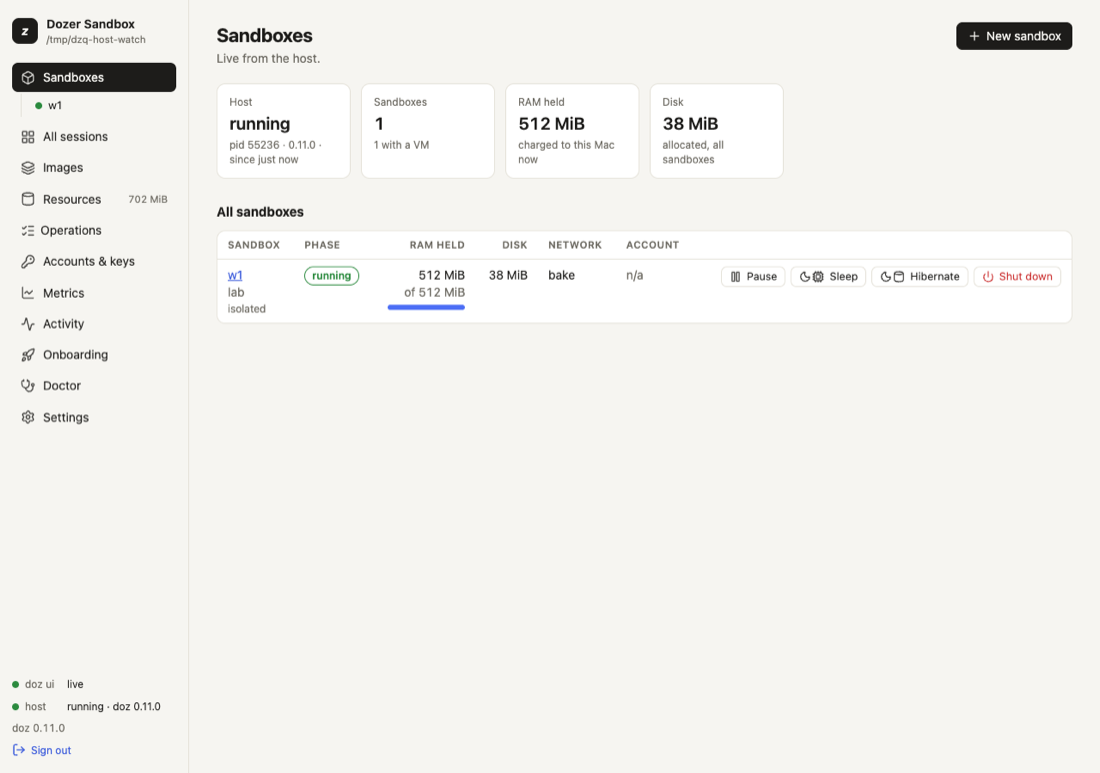The image size is (1100, 773).
Task: Click the Activity pulse icon
Action: pyautogui.click(x=28, y=324)
